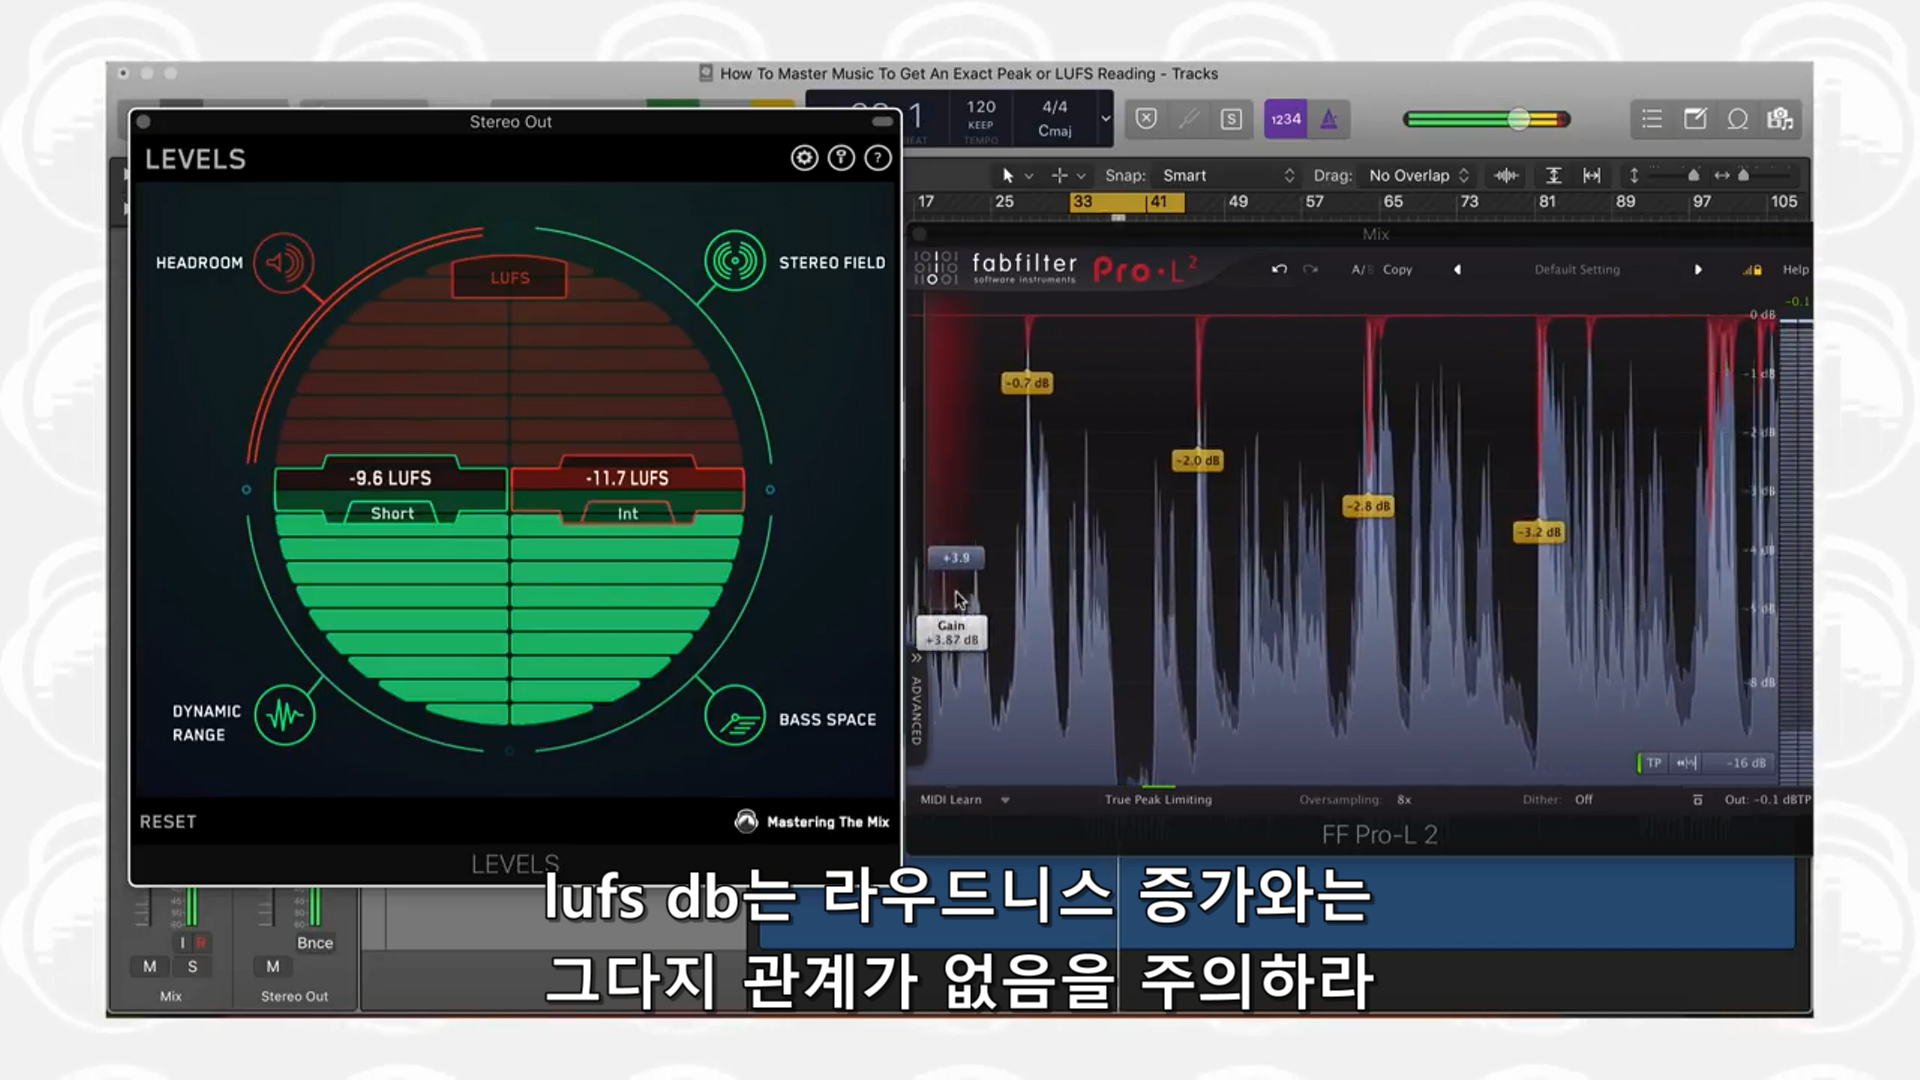Solo the Mix channel strip
The image size is (1920, 1080).
click(x=192, y=966)
